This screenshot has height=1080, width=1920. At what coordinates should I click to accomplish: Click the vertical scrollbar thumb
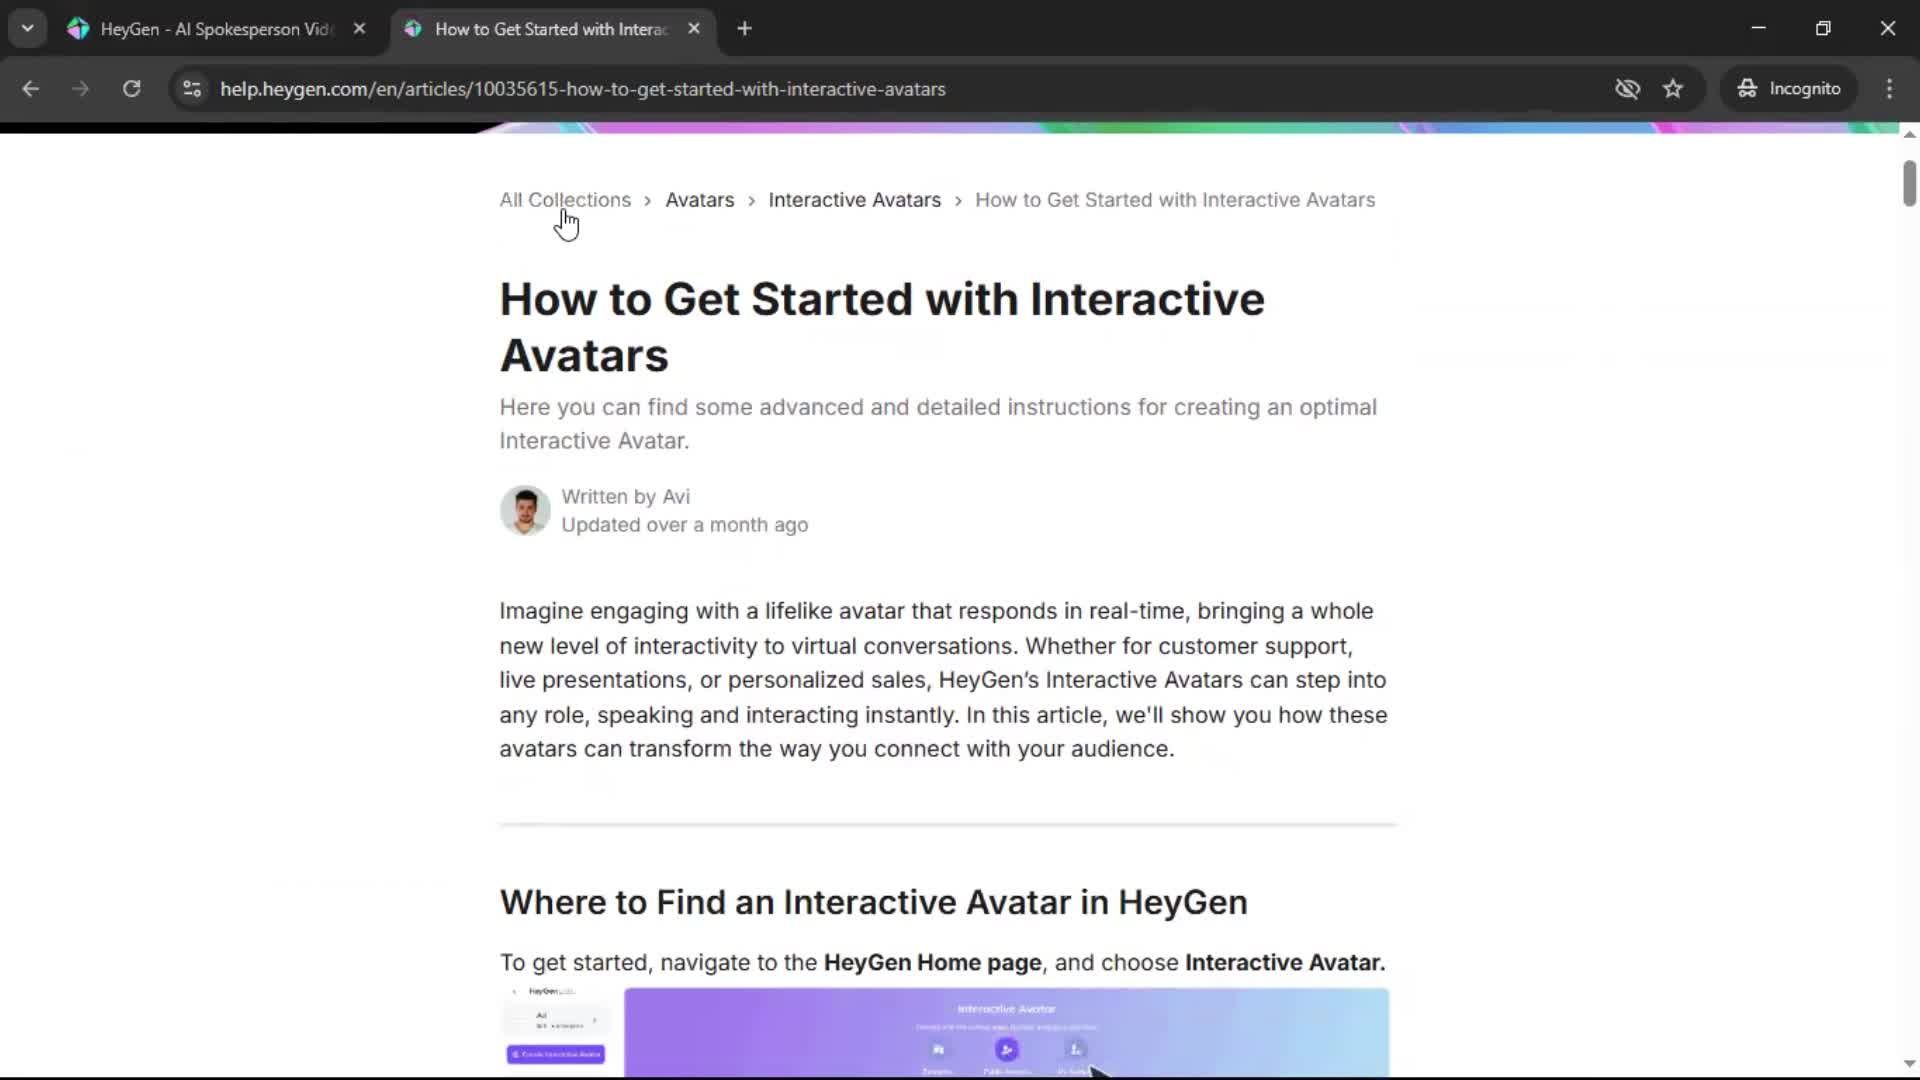point(1909,183)
